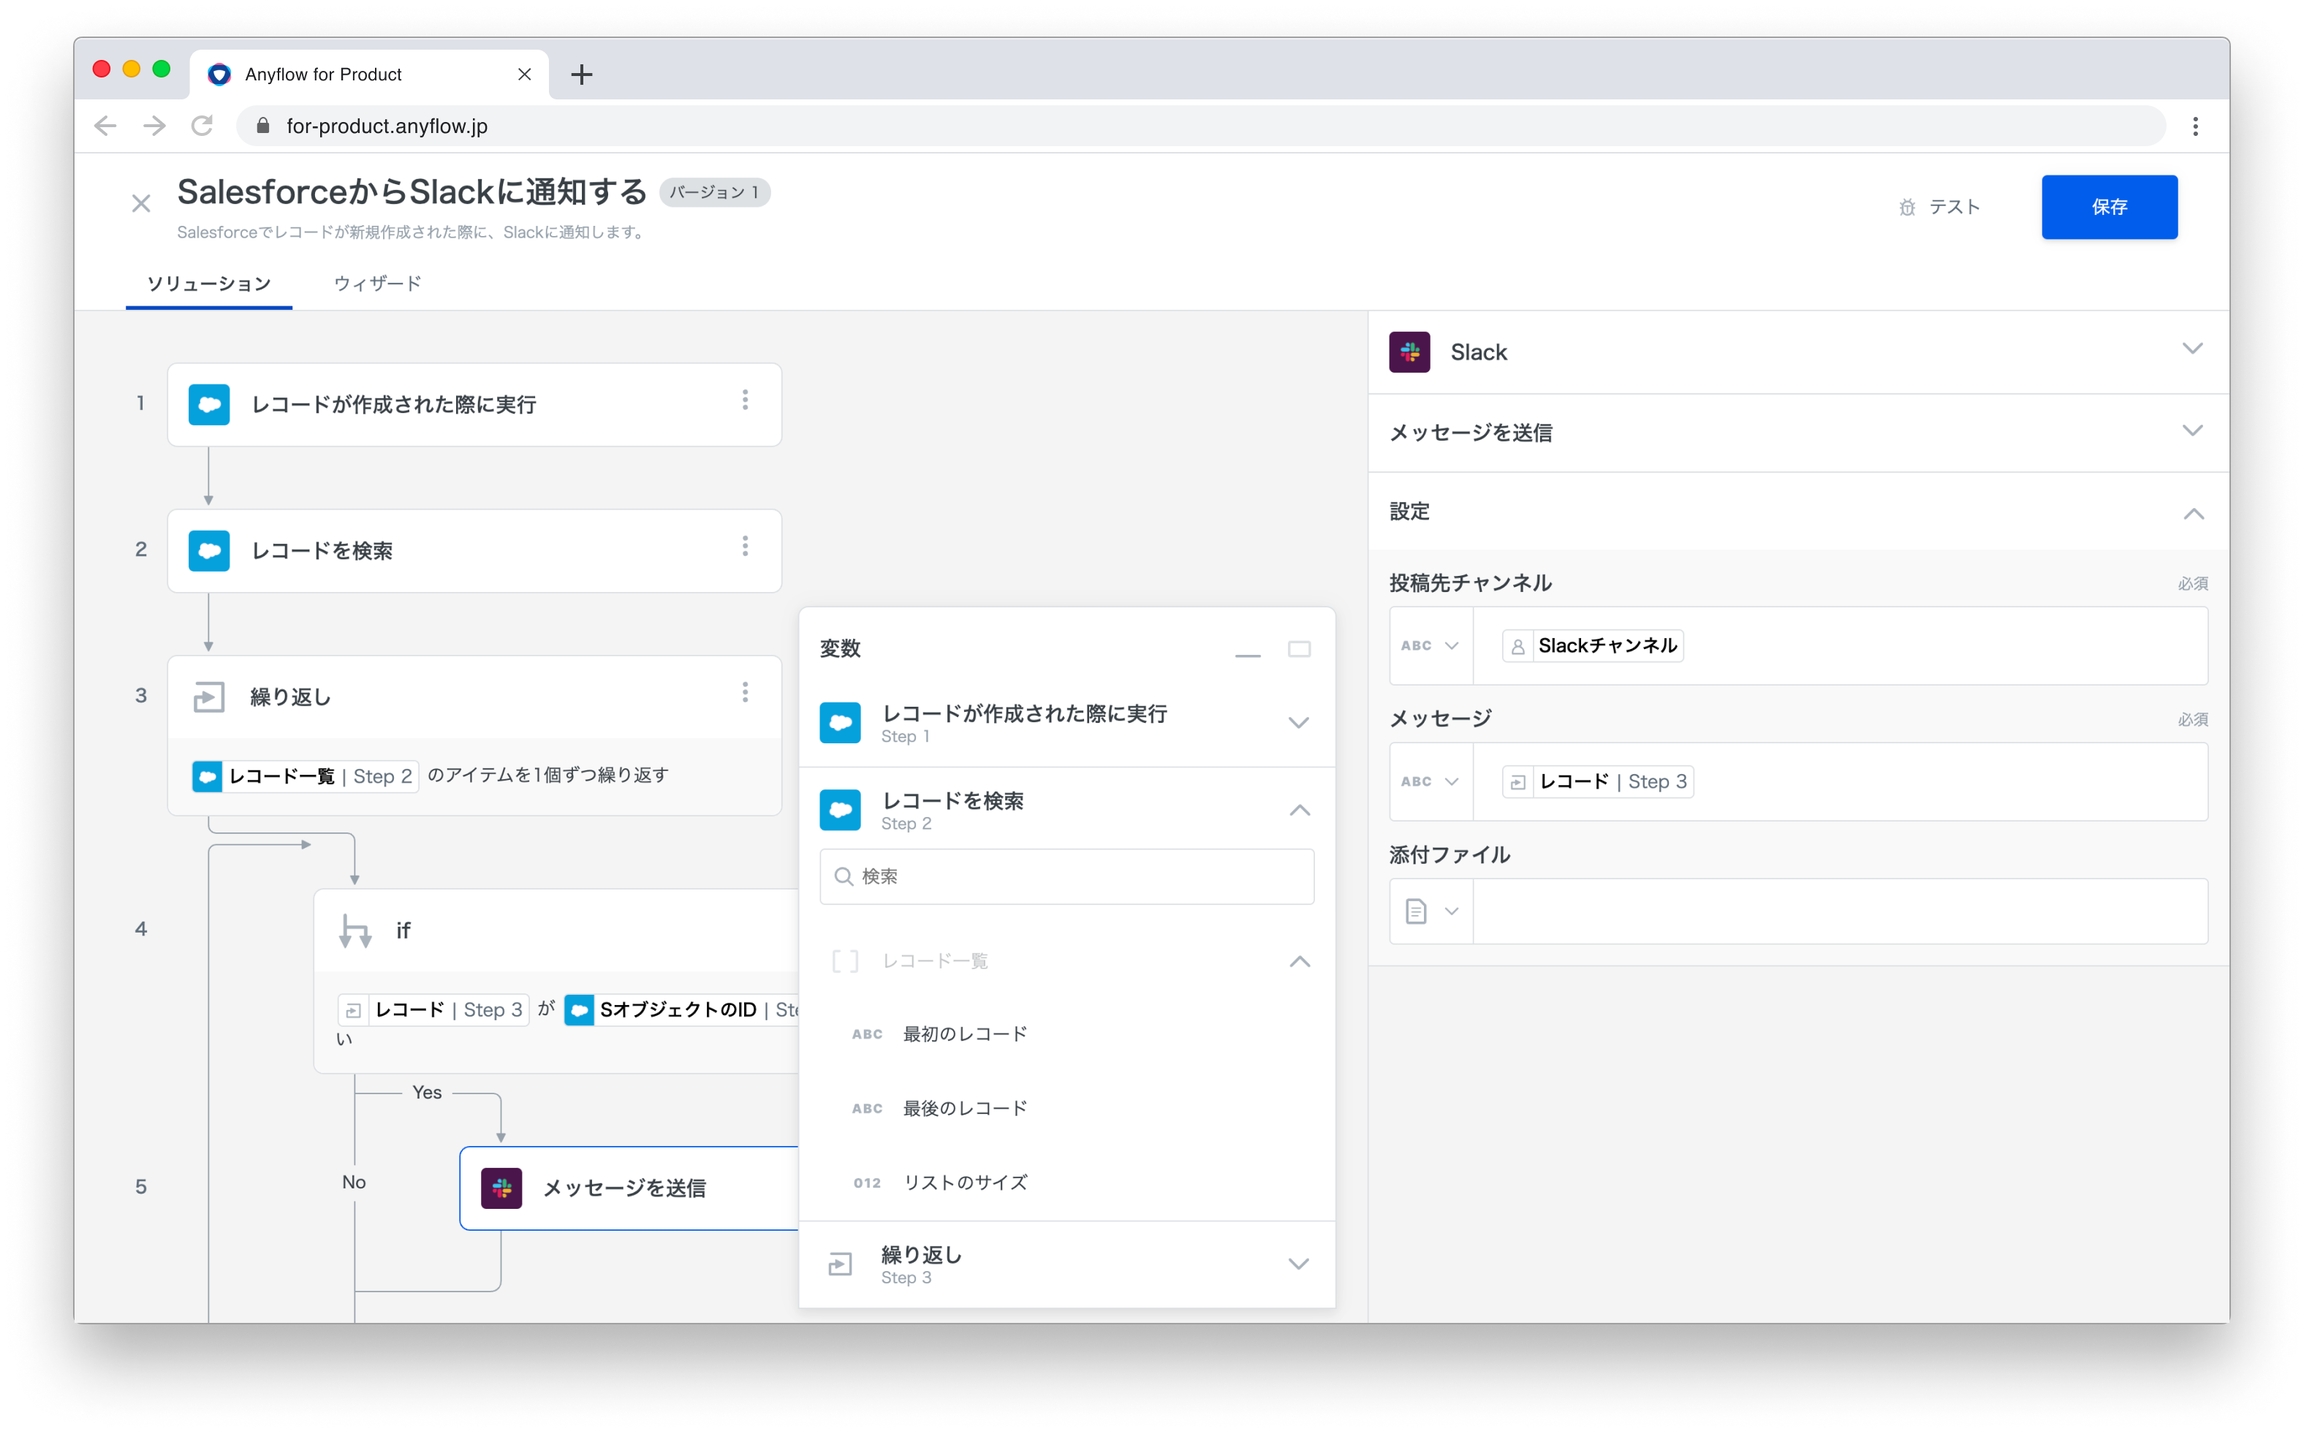The height and width of the screenshot is (1434, 2304).
Task: Open the 添付ファイル file type dropdown
Action: pyautogui.click(x=1430, y=912)
